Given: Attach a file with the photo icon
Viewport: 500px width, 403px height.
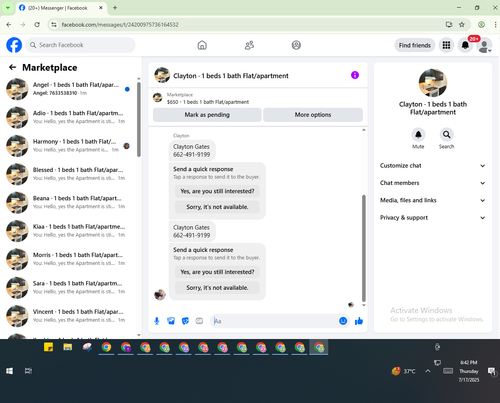Looking at the screenshot, I should point(171,321).
